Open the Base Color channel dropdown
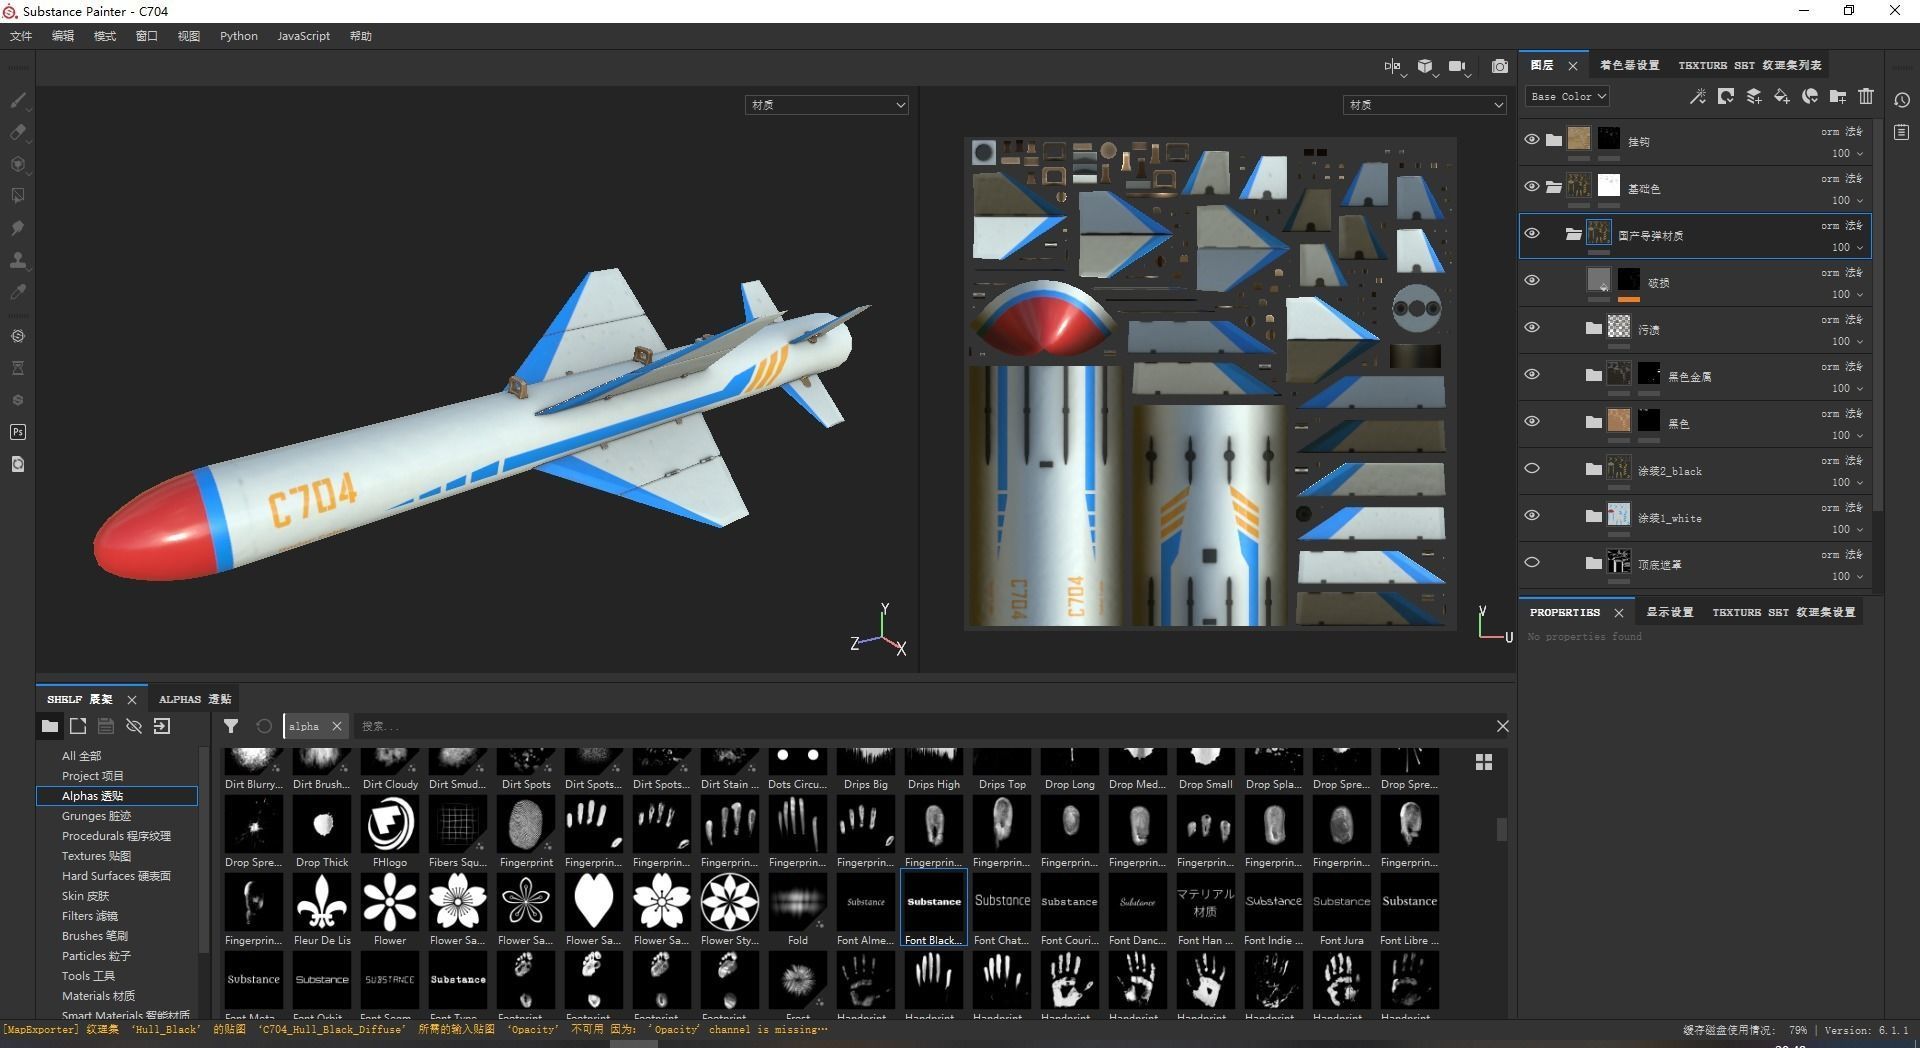This screenshot has width=1920, height=1048. tap(1567, 97)
